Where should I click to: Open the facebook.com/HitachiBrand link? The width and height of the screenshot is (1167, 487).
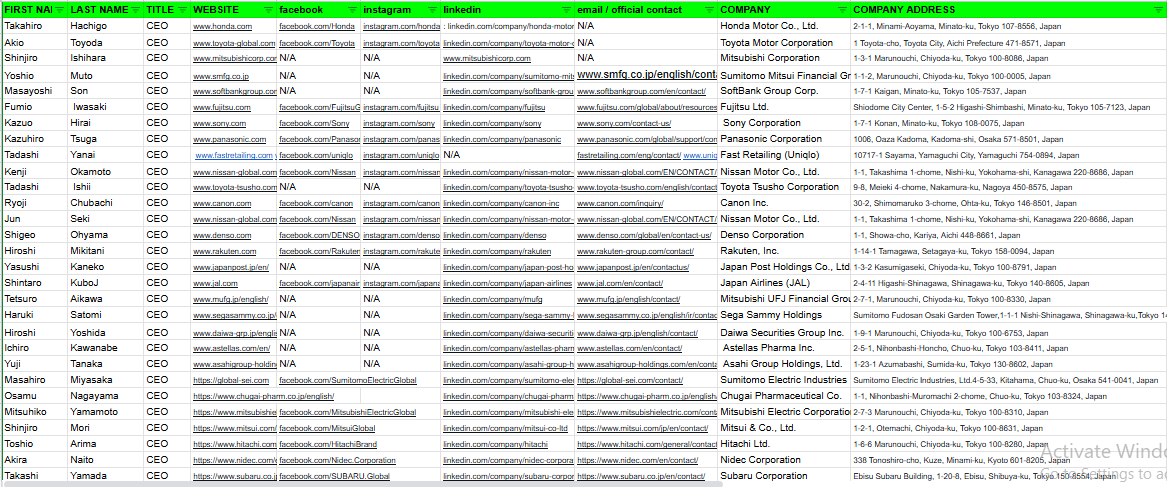pyautogui.click(x=327, y=445)
